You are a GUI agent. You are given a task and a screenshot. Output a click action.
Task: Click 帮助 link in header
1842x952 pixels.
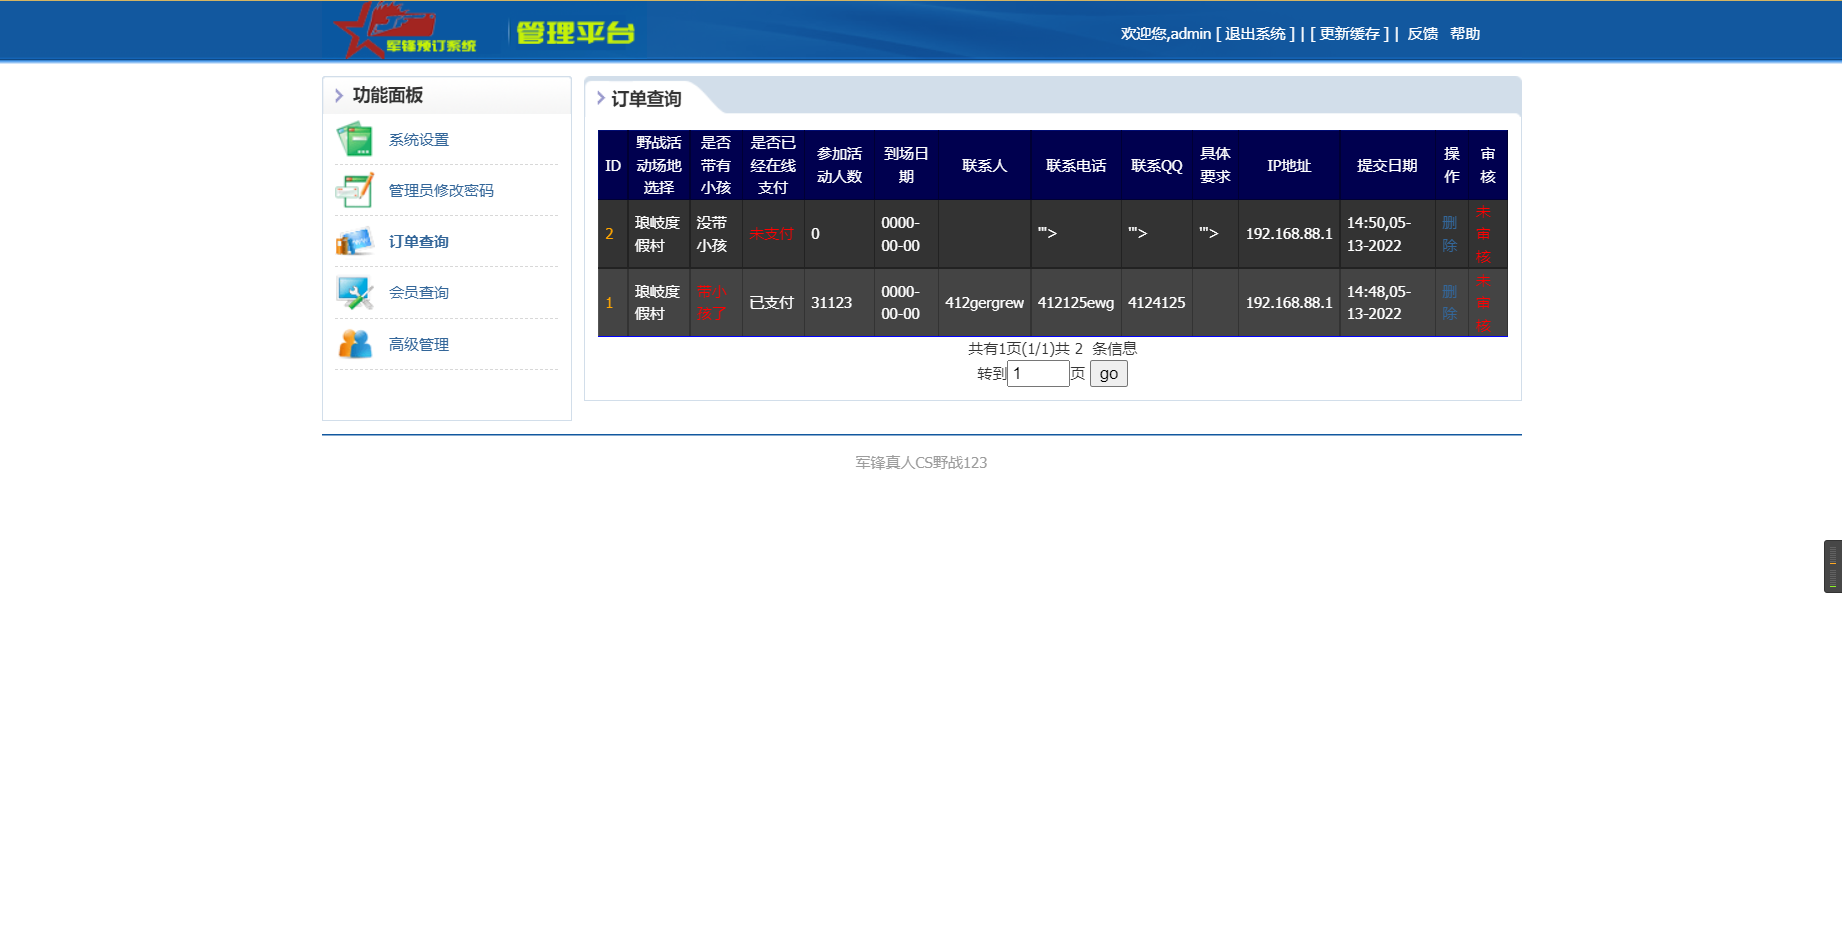click(x=1465, y=34)
